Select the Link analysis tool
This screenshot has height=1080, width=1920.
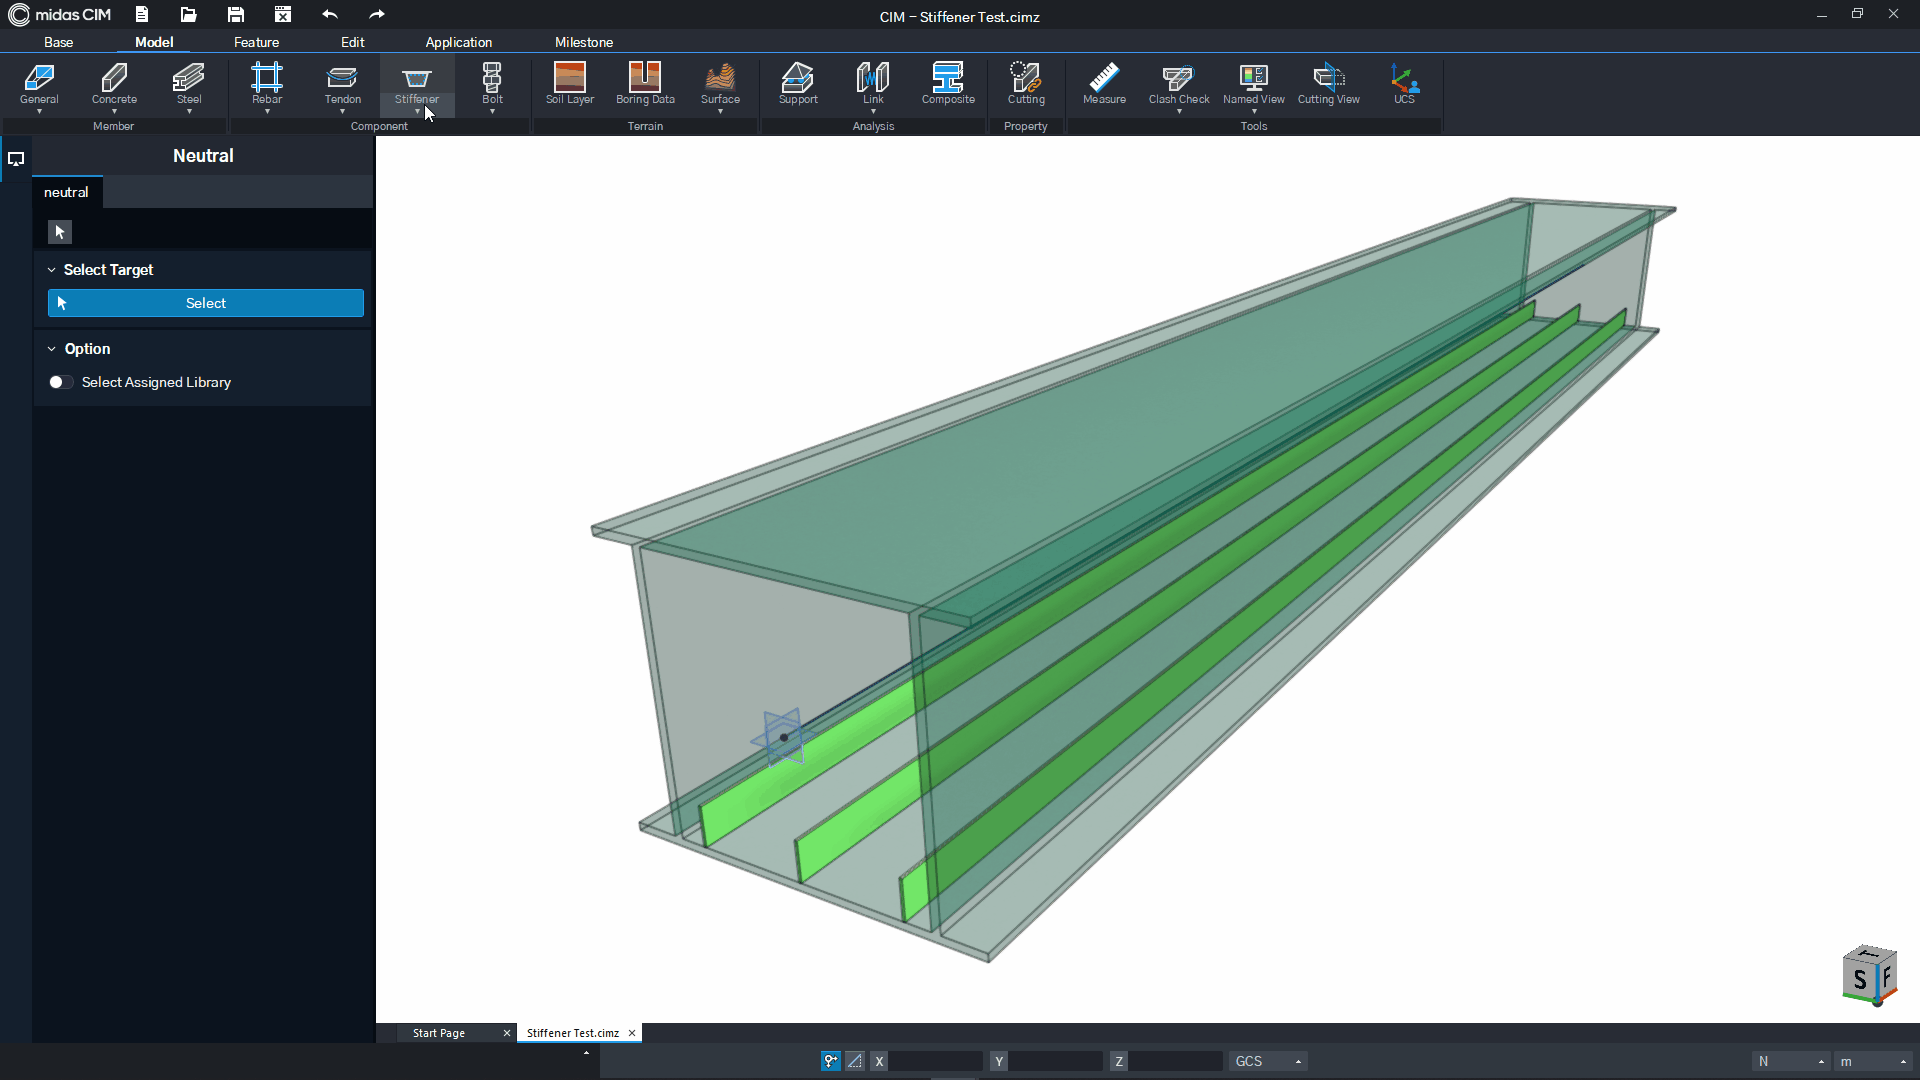click(873, 84)
